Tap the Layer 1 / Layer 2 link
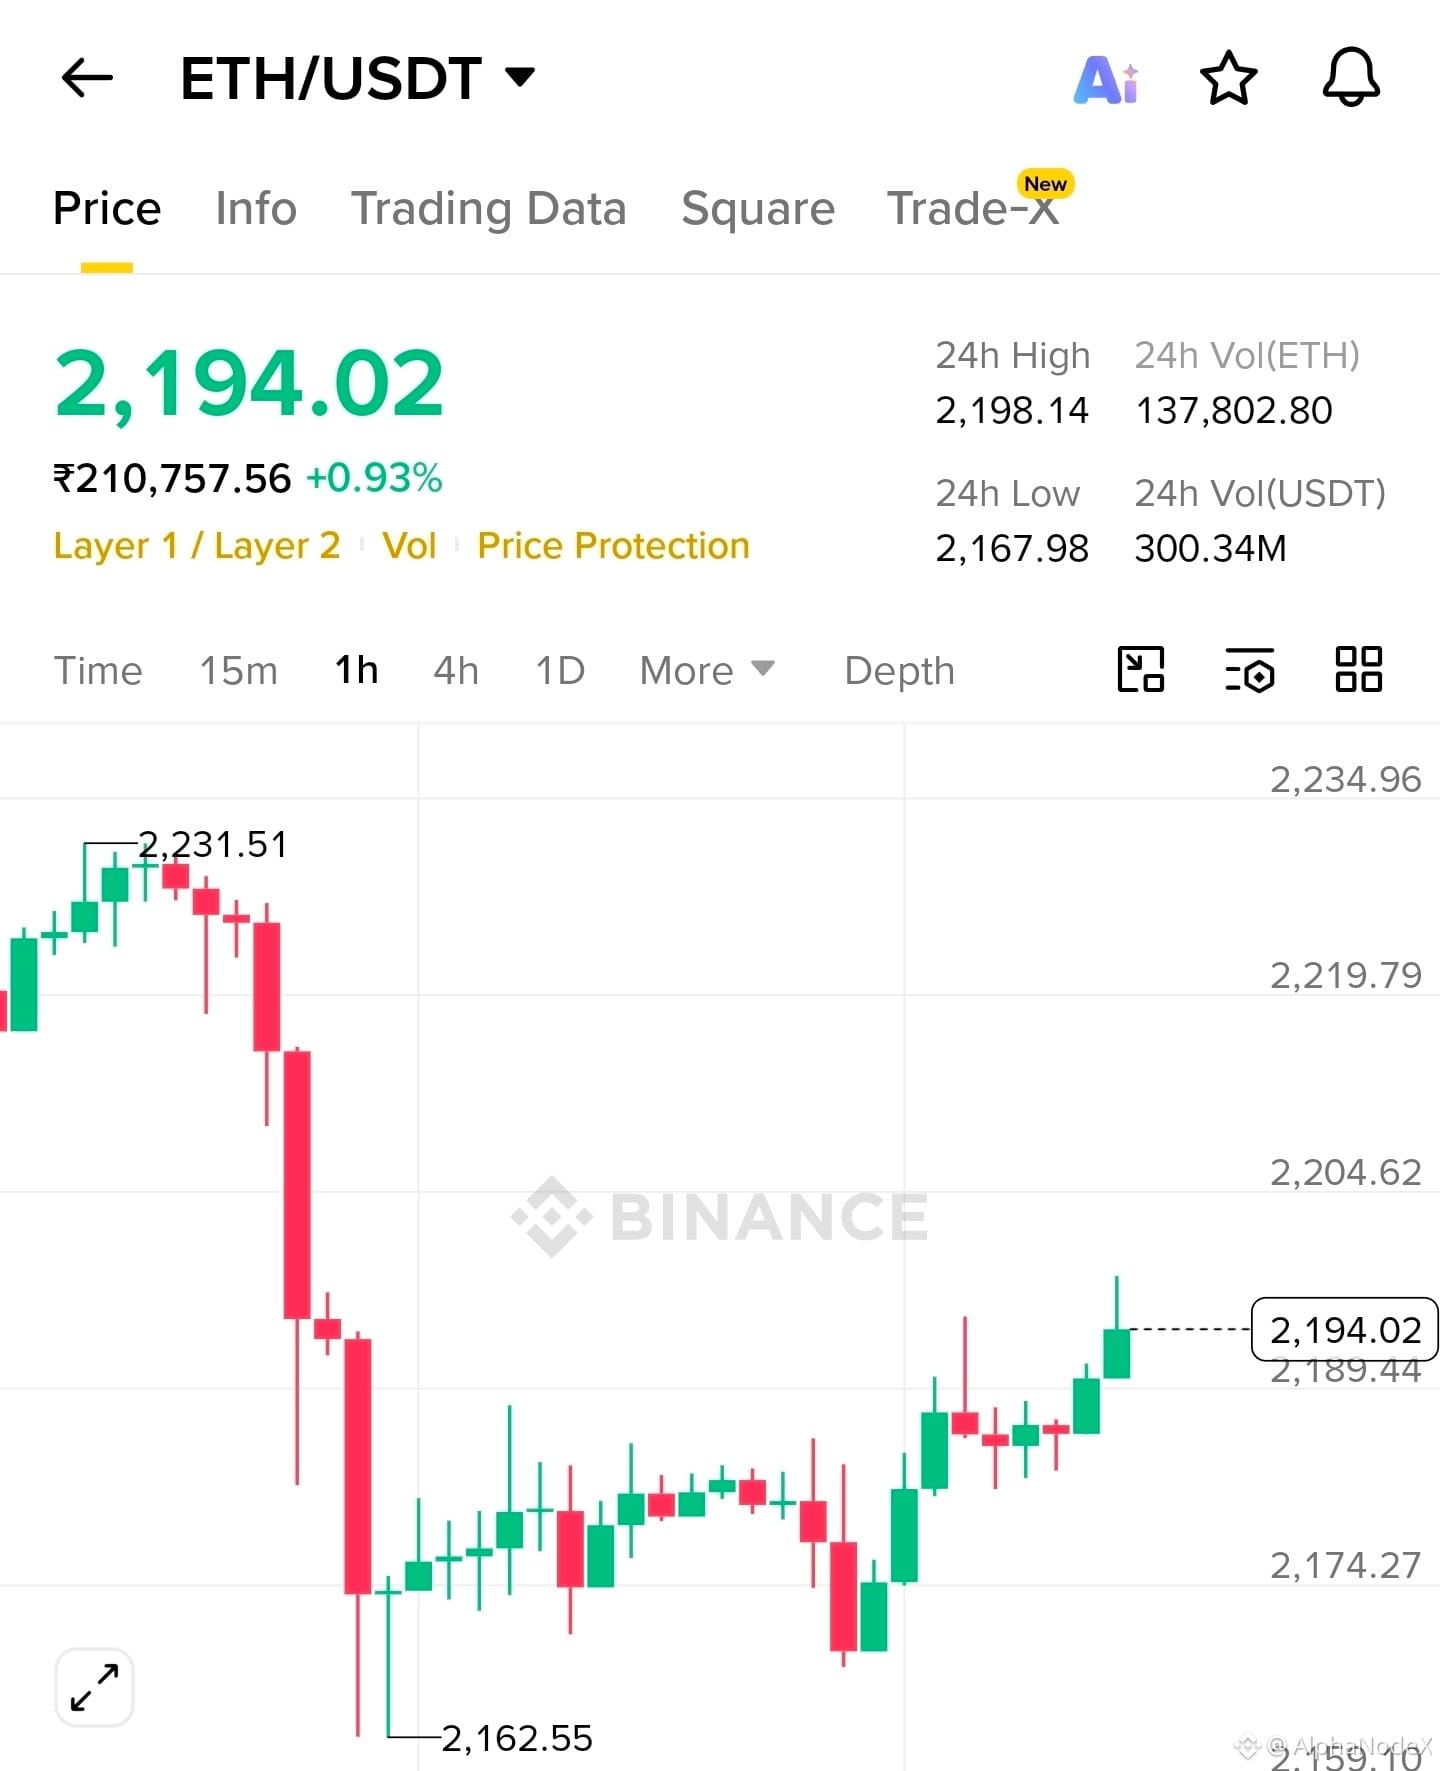This screenshot has width=1440, height=1771. click(197, 546)
